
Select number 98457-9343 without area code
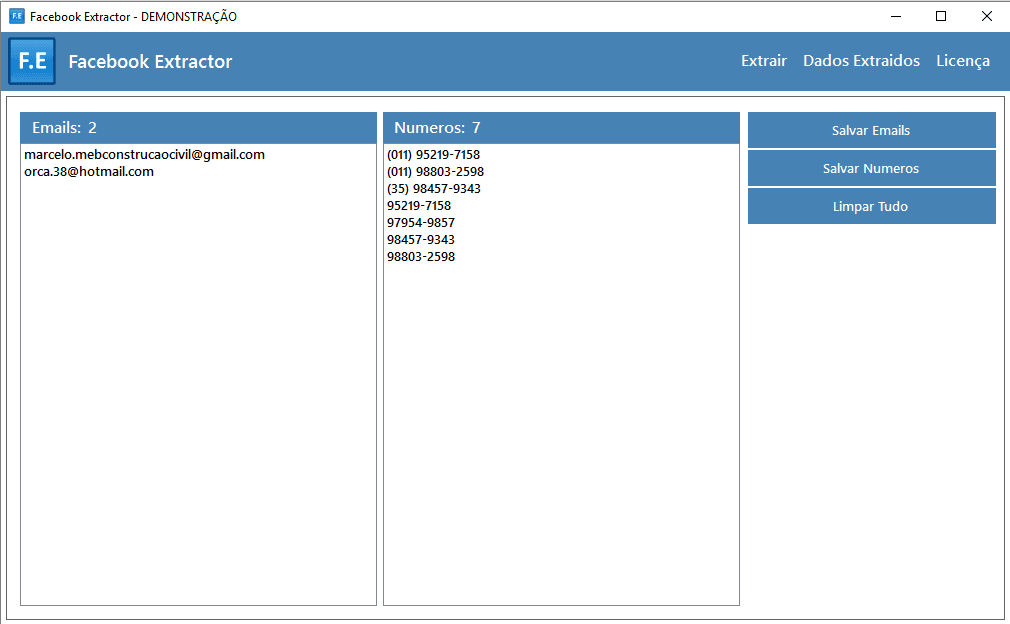click(x=421, y=240)
